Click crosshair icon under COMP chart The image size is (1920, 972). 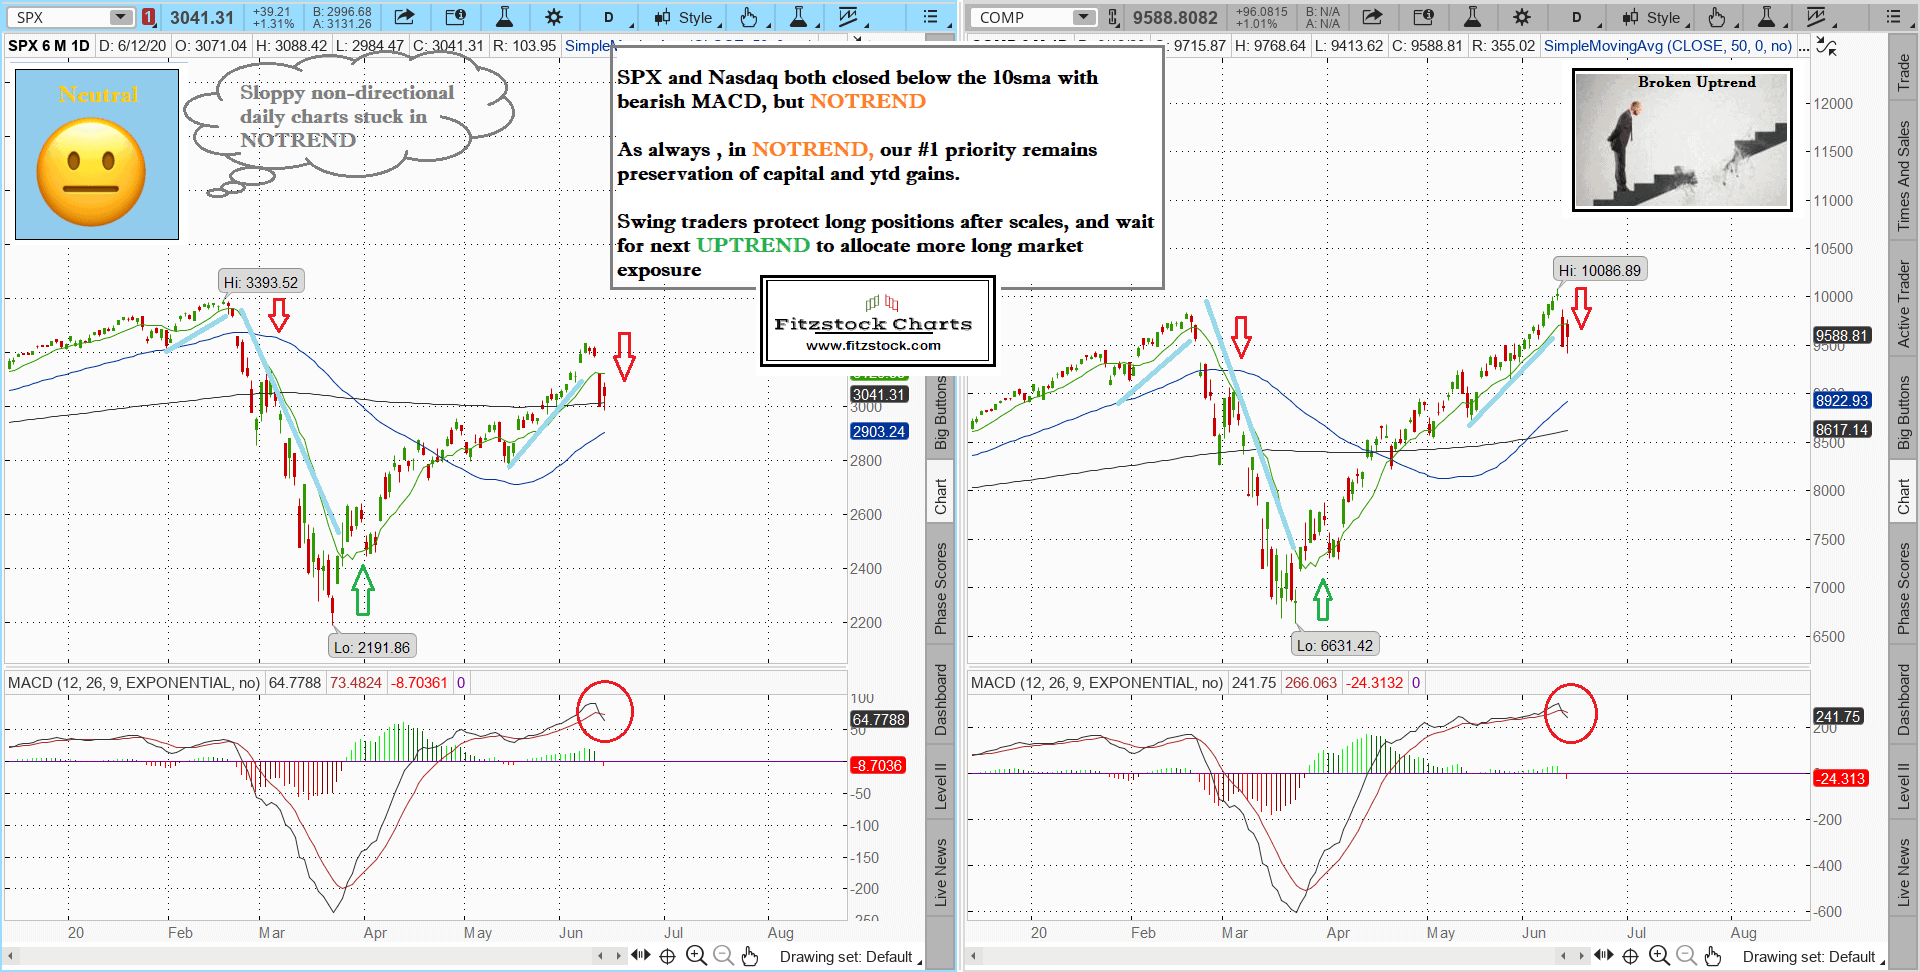pyautogui.click(x=1631, y=956)
